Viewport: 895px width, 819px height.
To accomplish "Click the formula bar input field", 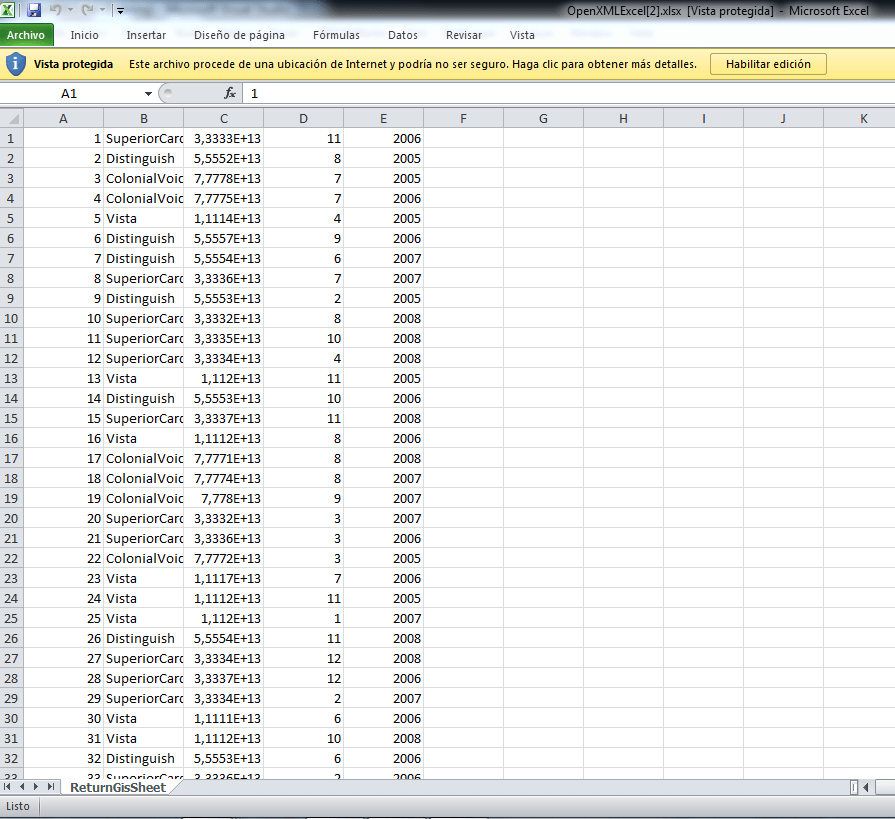I will pos(569,94).
